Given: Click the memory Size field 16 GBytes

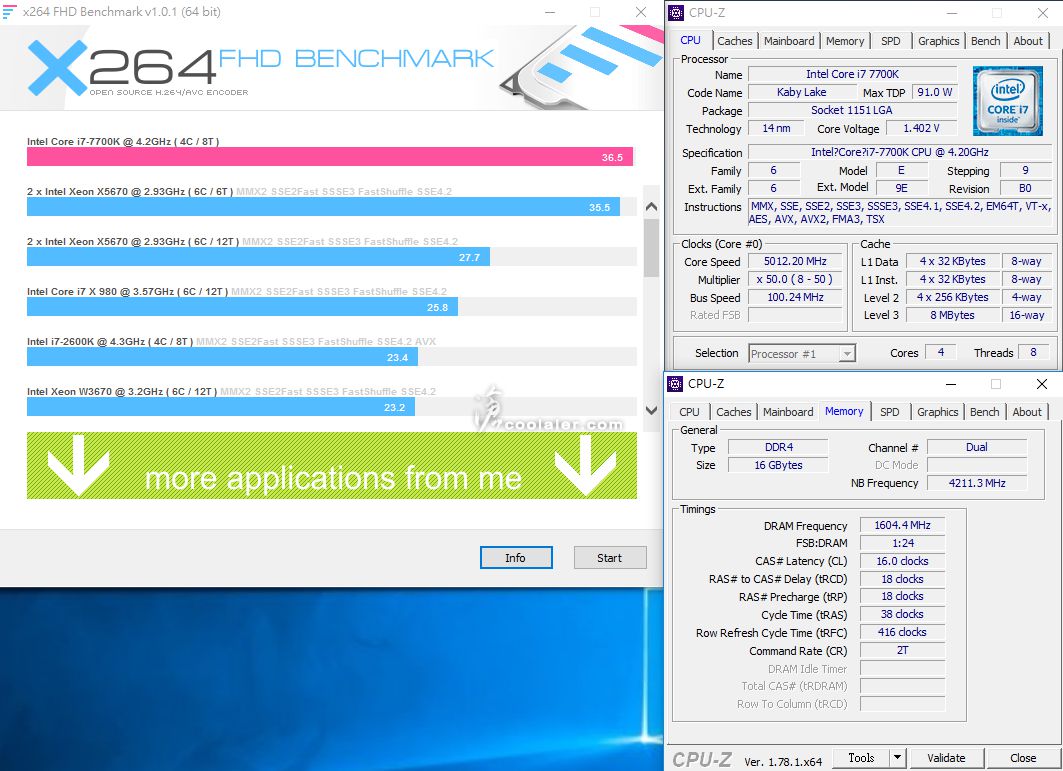Looking at the screenshot, I should pyautogui.click(x=778, y=465).
